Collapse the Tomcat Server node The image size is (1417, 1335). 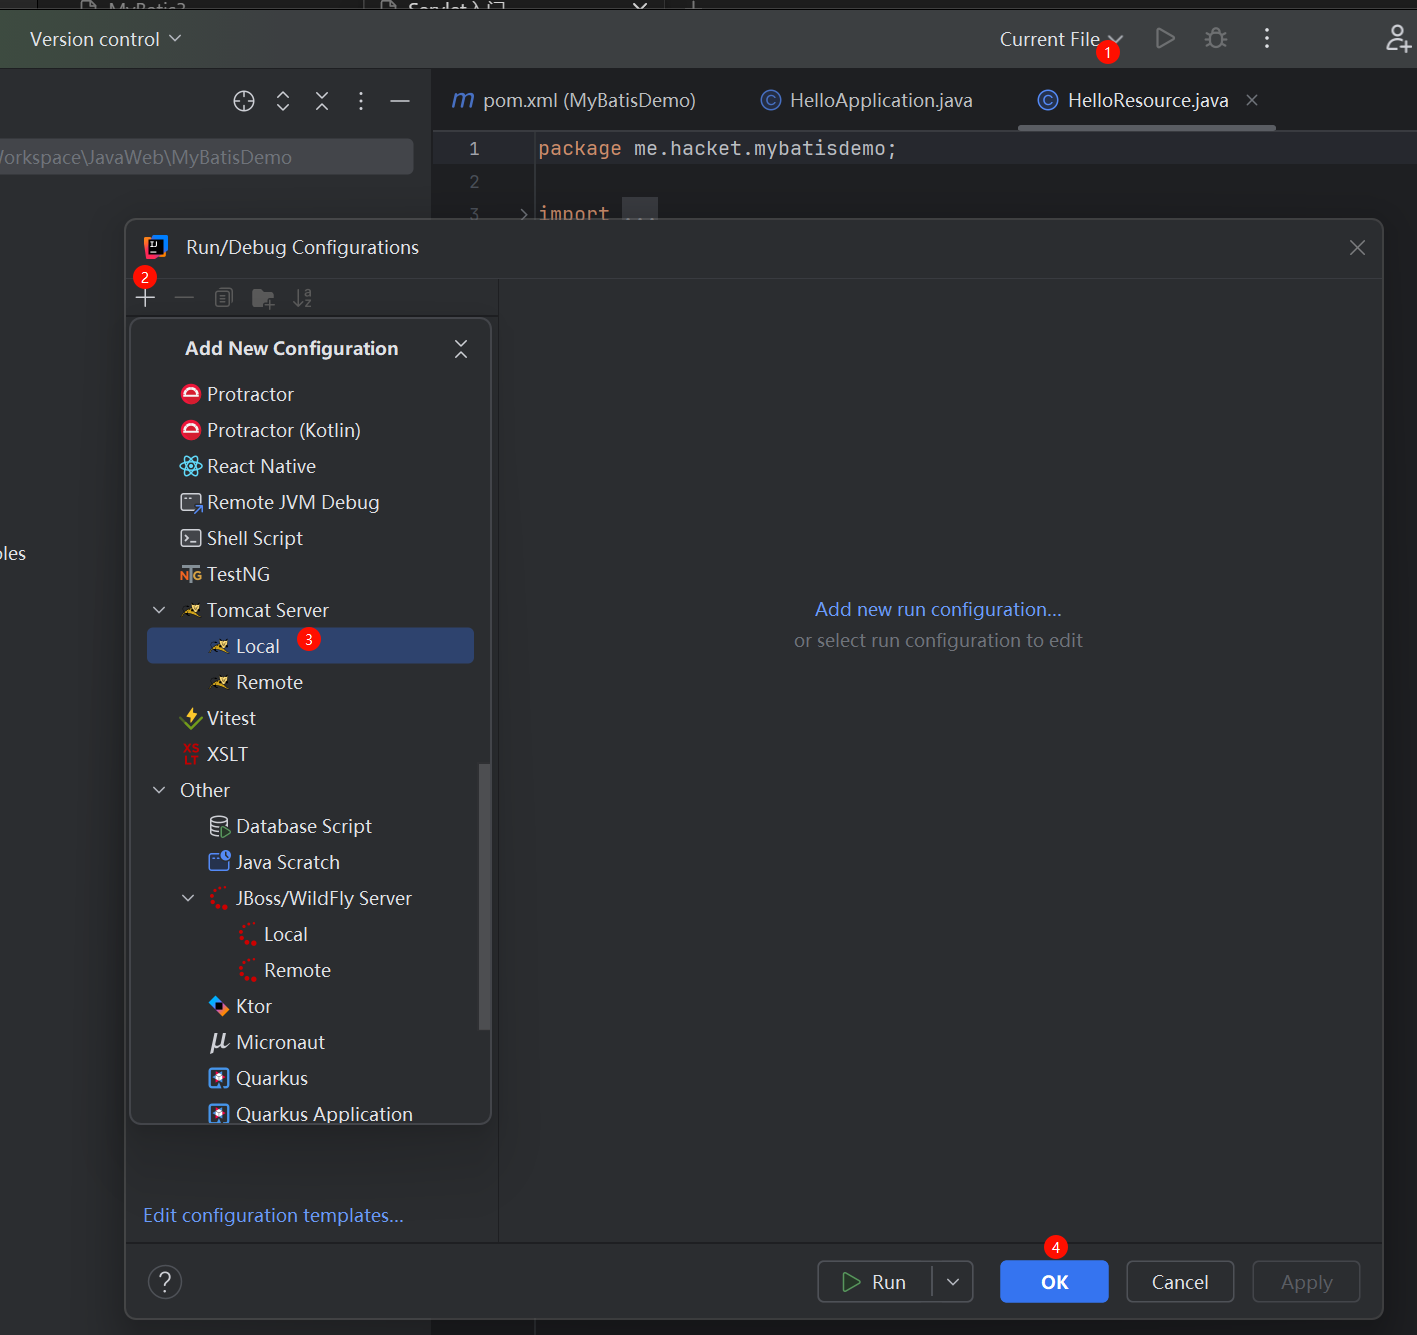[159, 610]
